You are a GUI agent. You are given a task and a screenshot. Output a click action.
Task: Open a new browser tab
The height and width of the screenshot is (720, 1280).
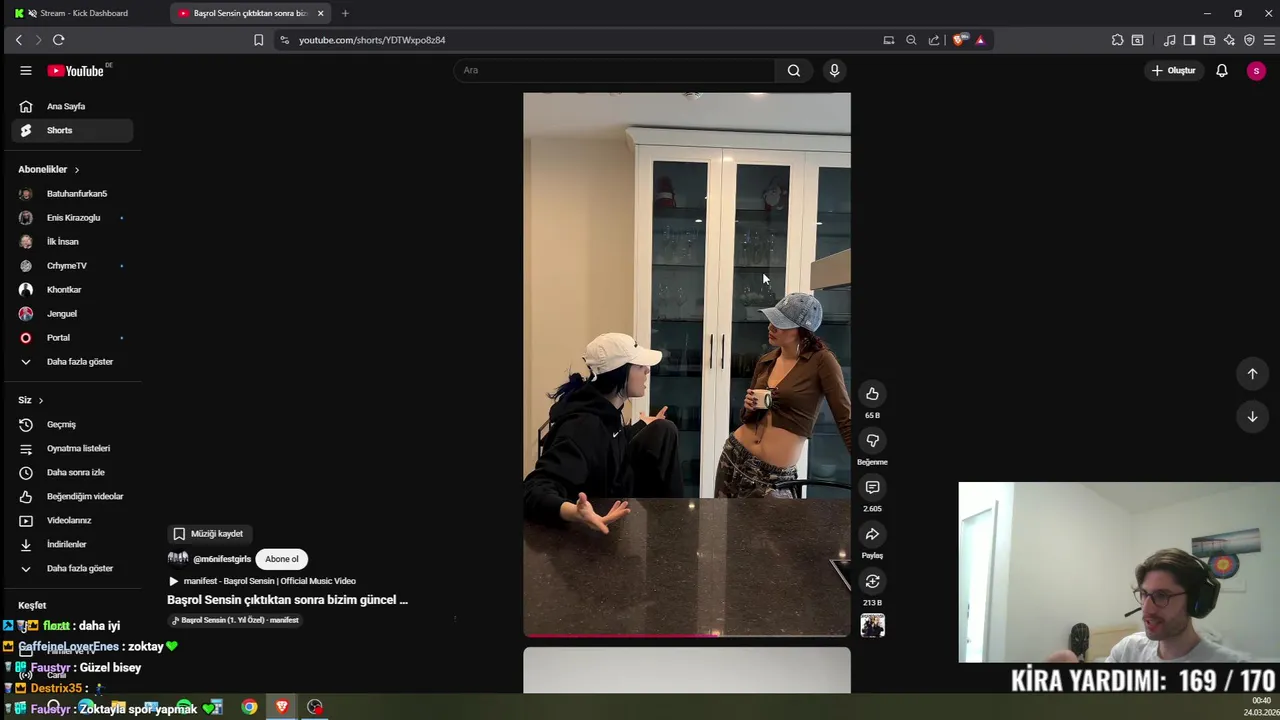tap(345, 13)
